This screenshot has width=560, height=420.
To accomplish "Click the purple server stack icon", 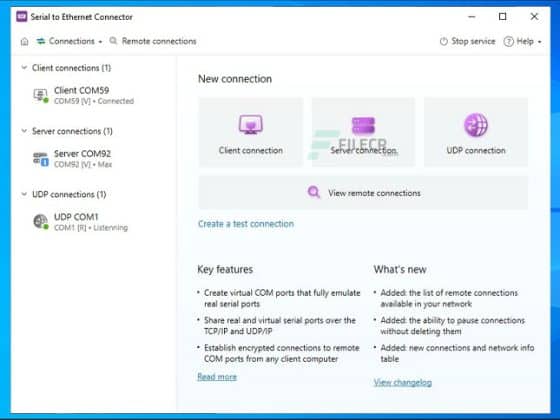I will click(x=363, y=126).
